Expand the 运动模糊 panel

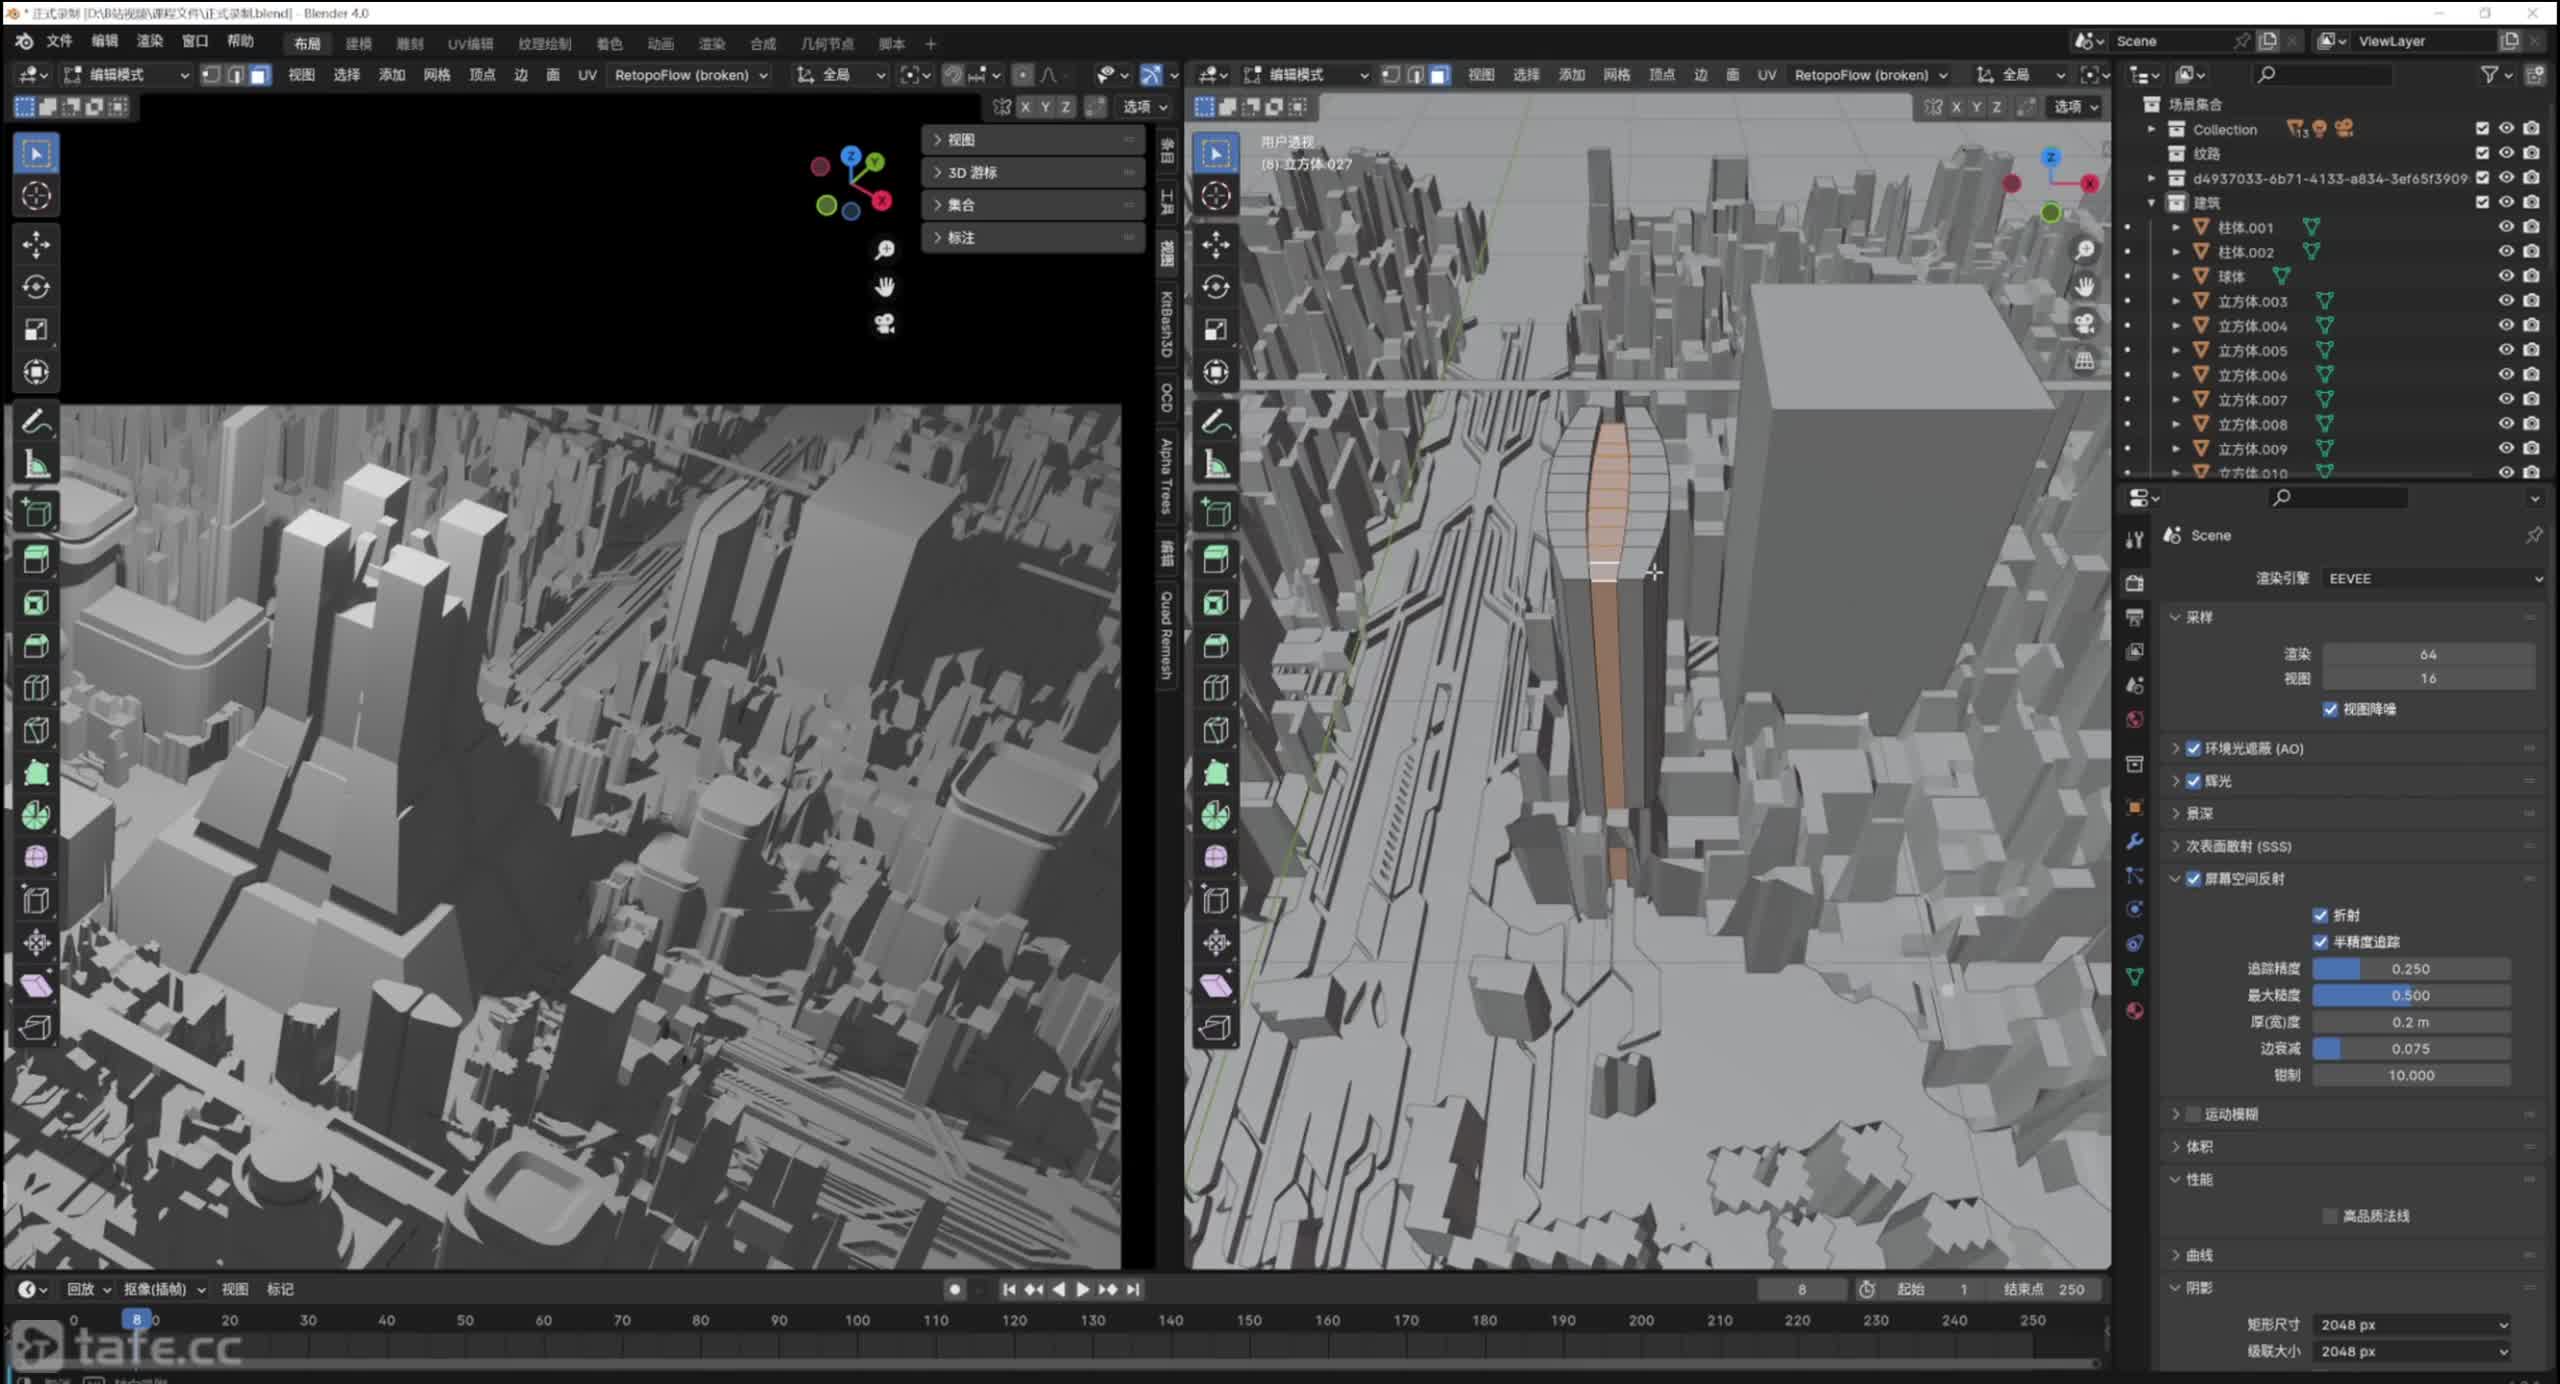(2351, 1114)
